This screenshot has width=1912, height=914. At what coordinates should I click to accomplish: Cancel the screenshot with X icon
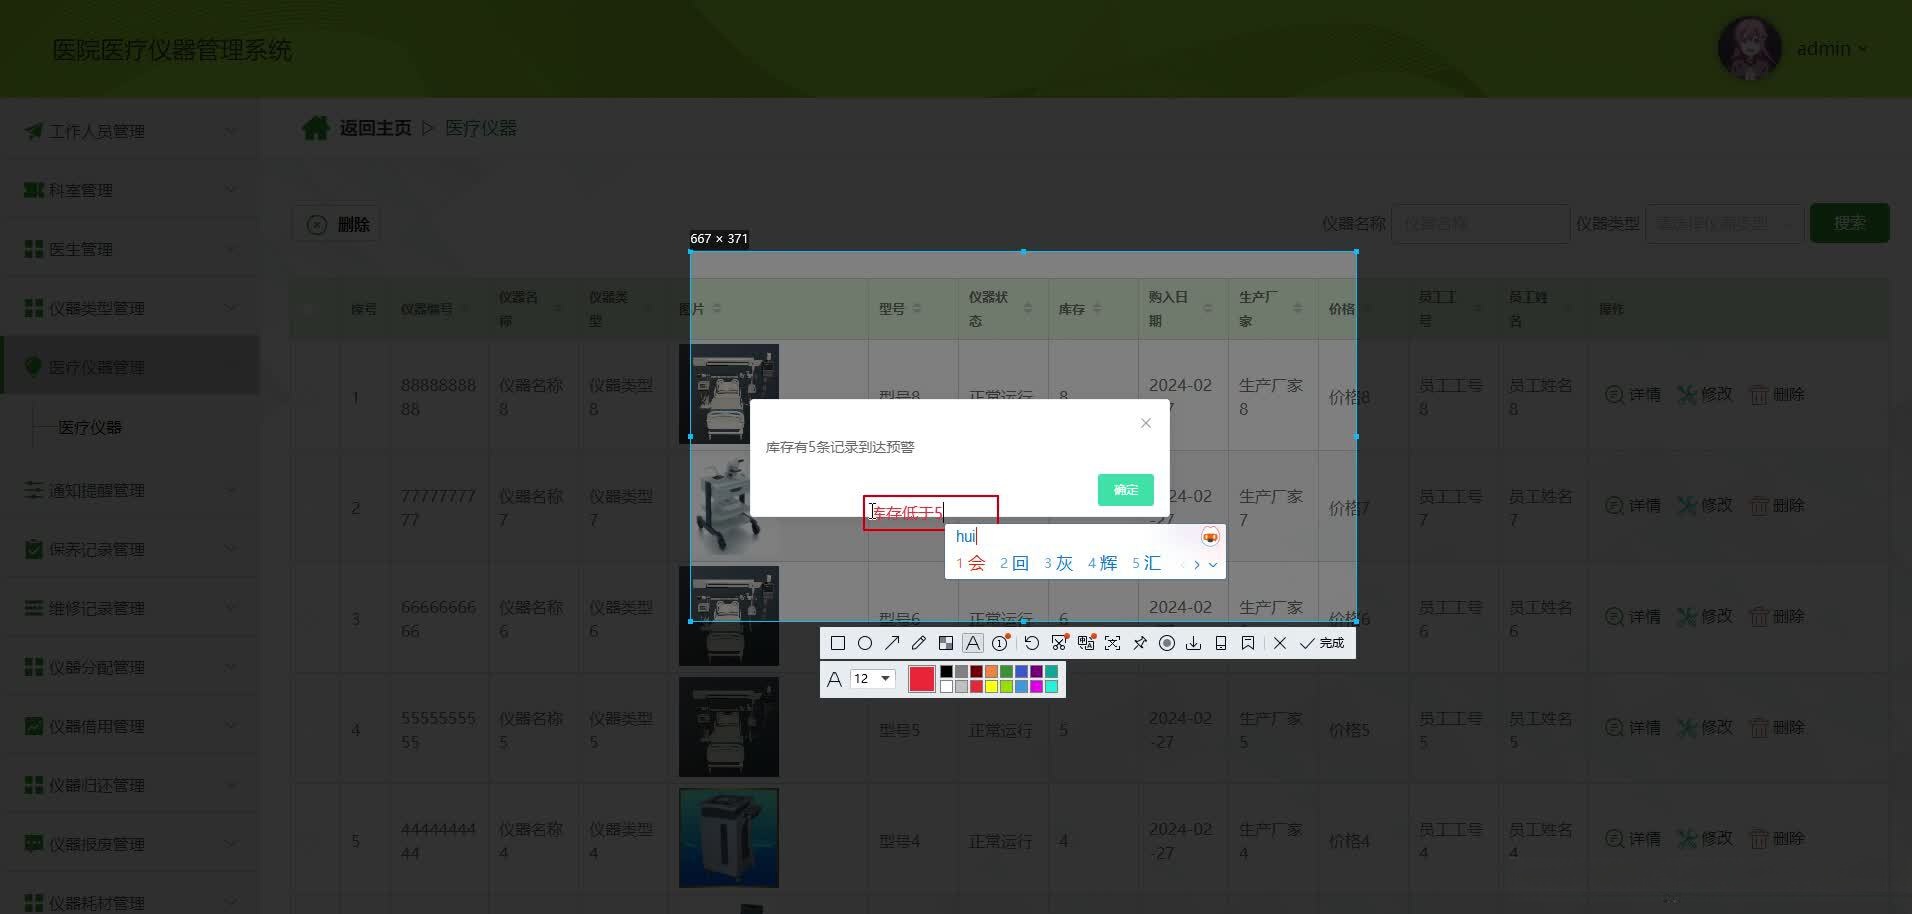click(1280, 643)
